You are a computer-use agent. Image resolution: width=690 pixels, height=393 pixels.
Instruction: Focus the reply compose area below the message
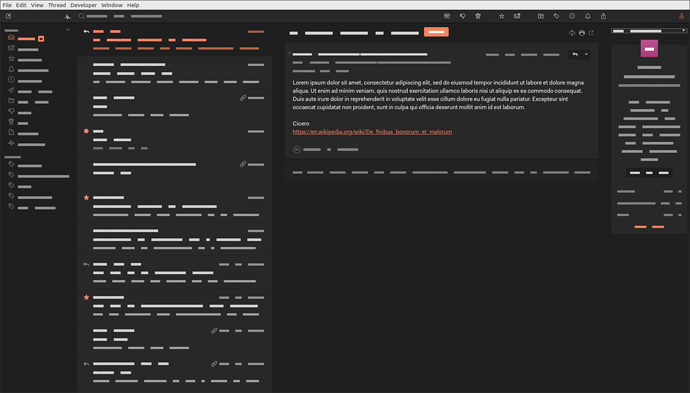coord(441,173)
